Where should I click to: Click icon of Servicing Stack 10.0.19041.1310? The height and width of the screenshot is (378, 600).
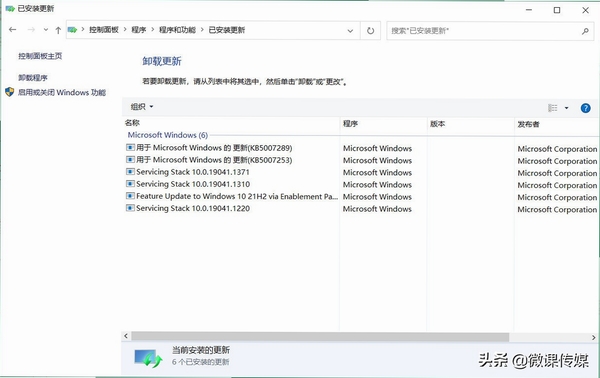[x=130, y=184]
